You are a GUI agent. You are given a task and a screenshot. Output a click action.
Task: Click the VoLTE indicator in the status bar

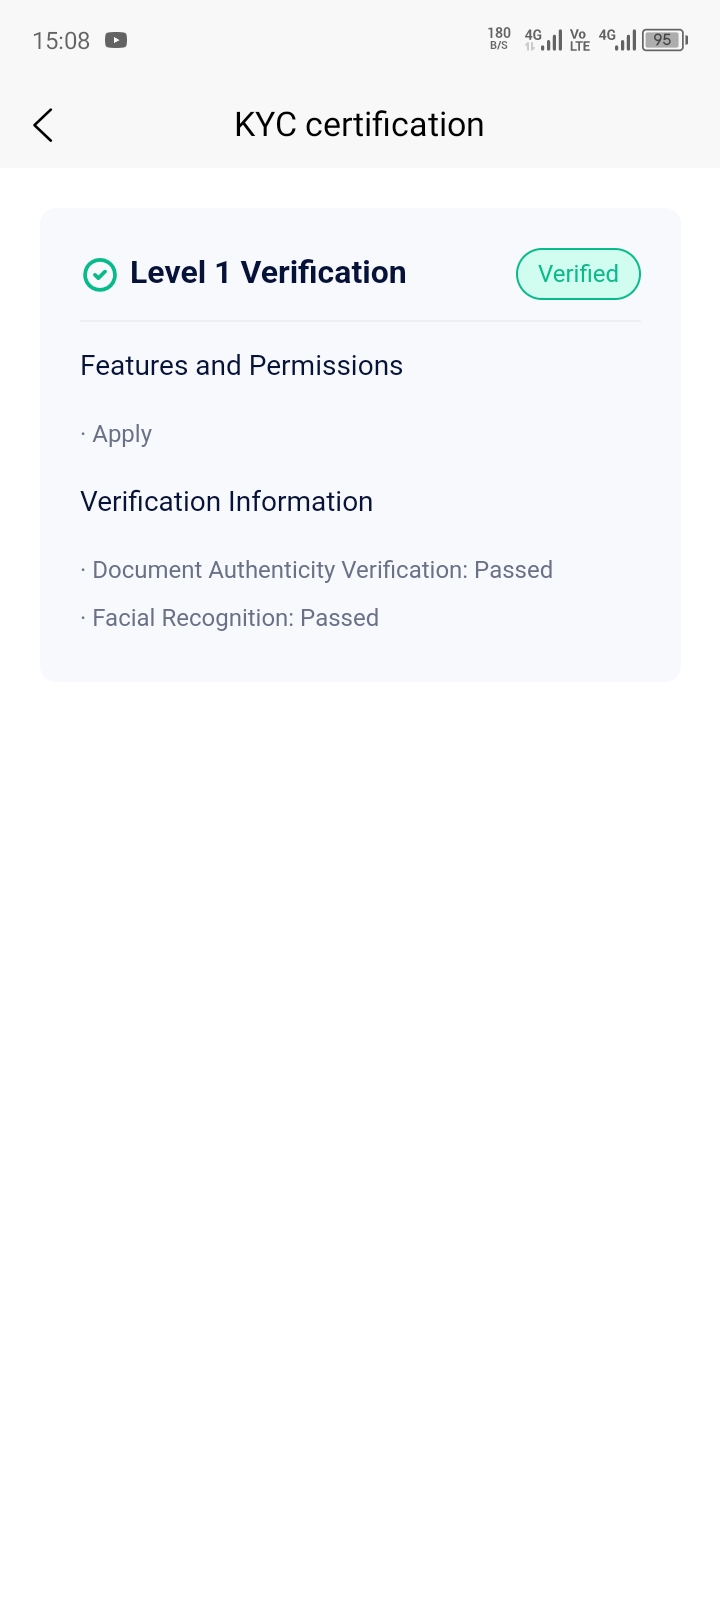(x=579, y=40)
